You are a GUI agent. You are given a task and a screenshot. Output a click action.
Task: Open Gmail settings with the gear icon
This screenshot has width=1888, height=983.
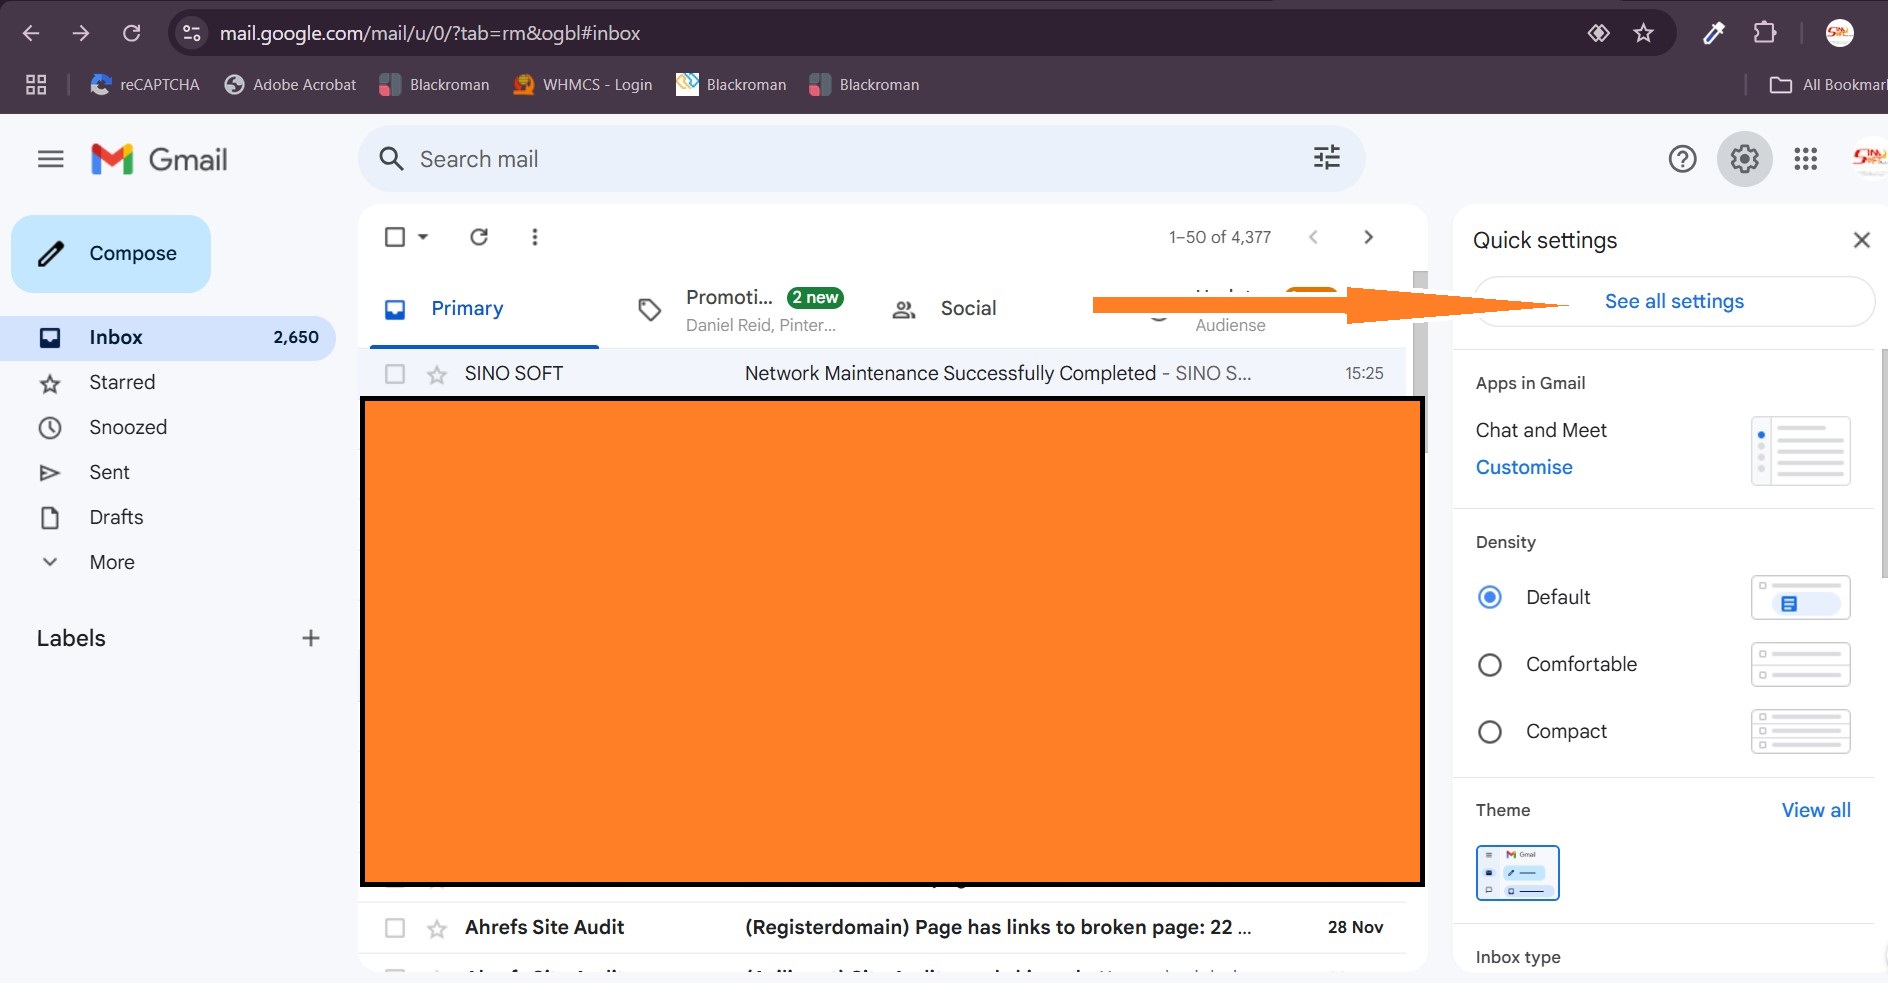coord(1744,159)
